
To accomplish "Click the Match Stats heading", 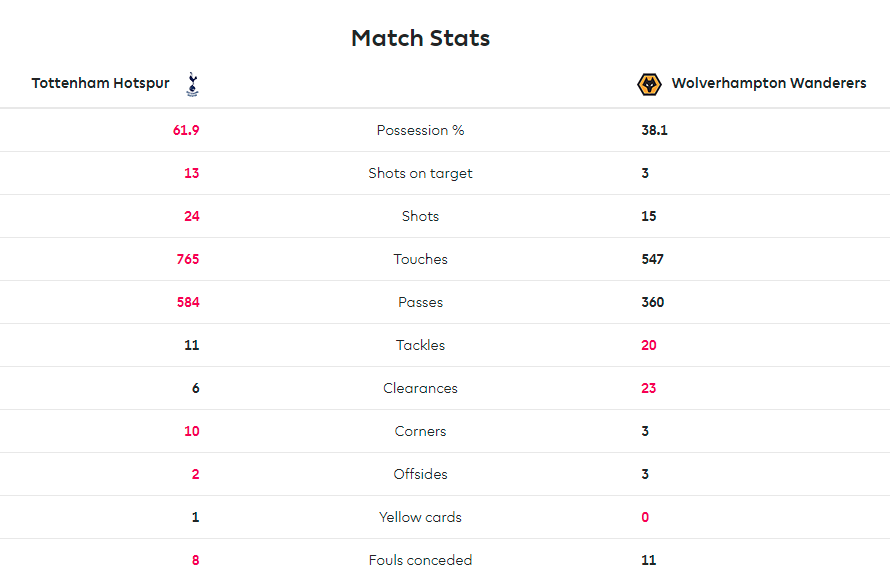I will click(x=420, y=39).
